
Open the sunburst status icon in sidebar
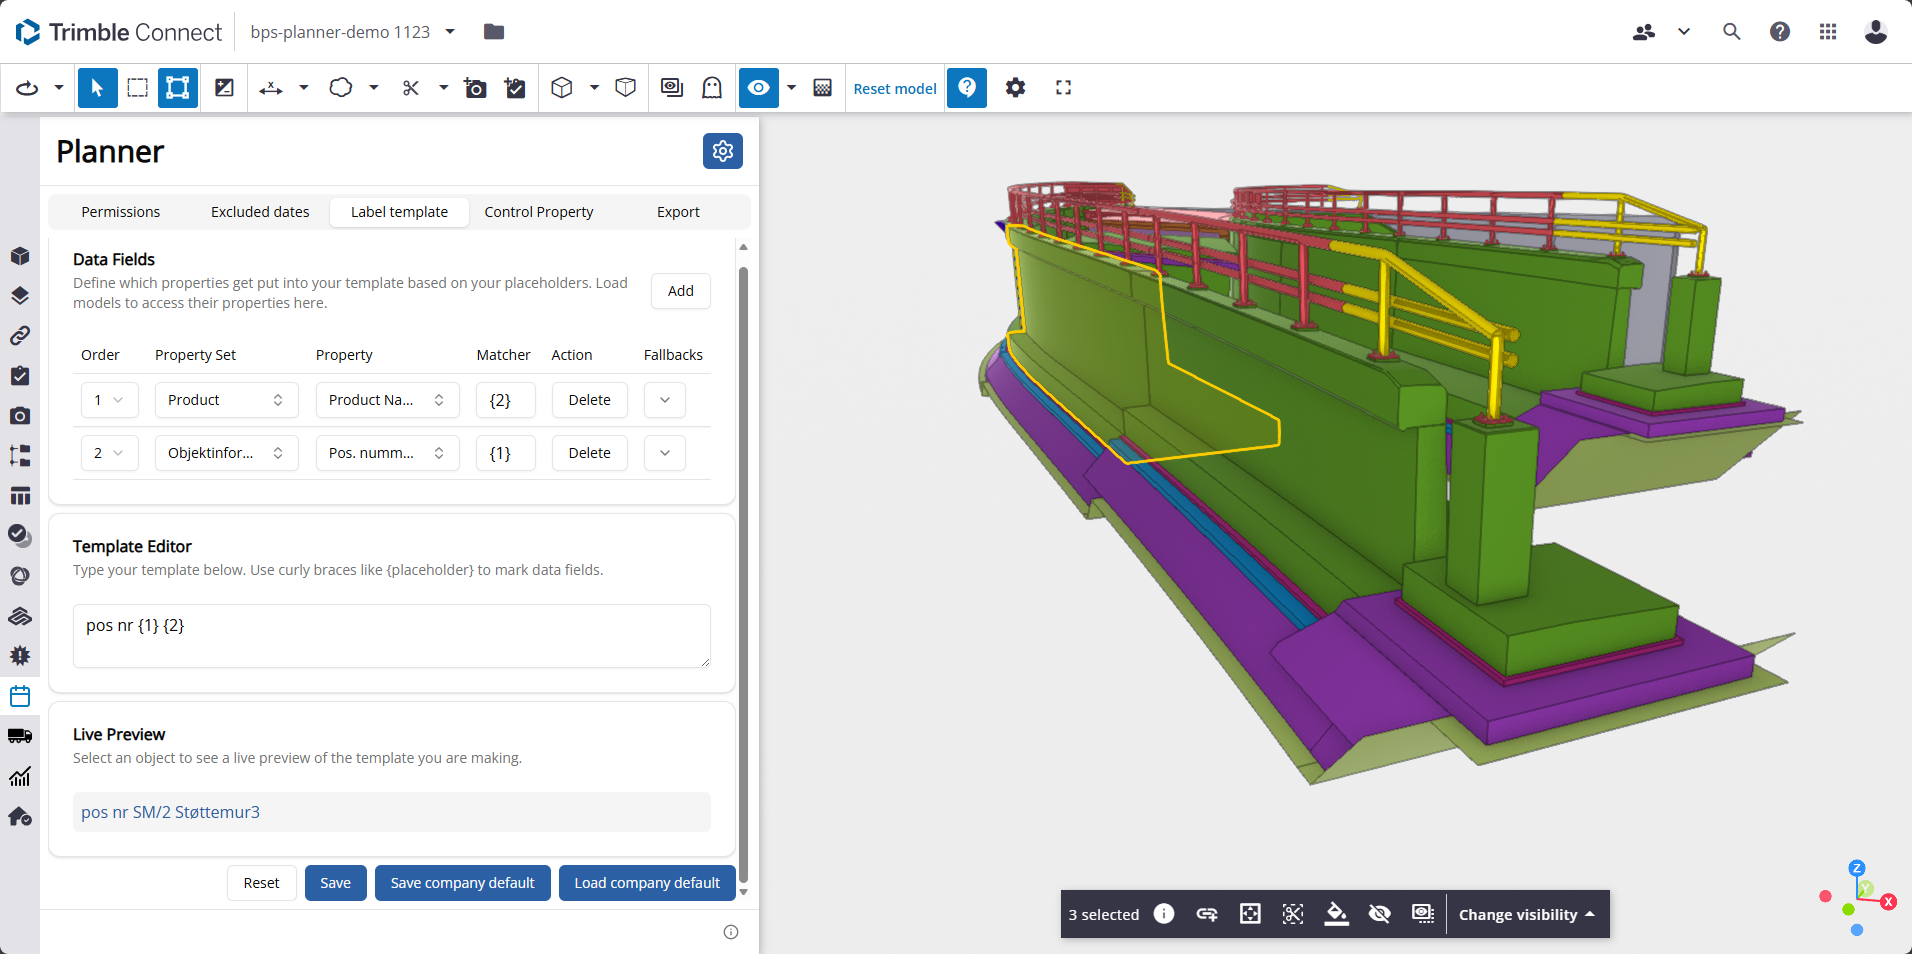coord(20,656)
